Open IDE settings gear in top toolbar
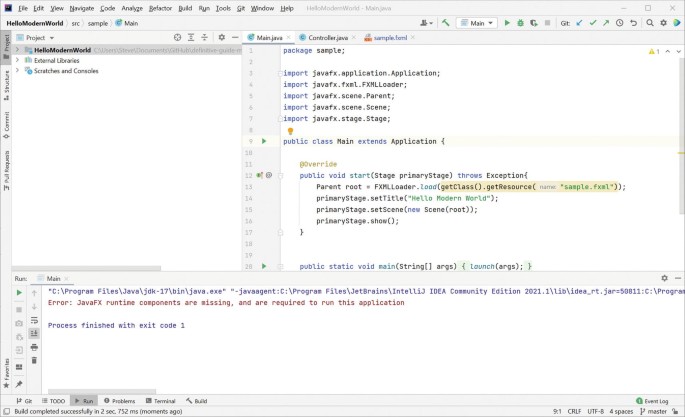 pos(664,23)
